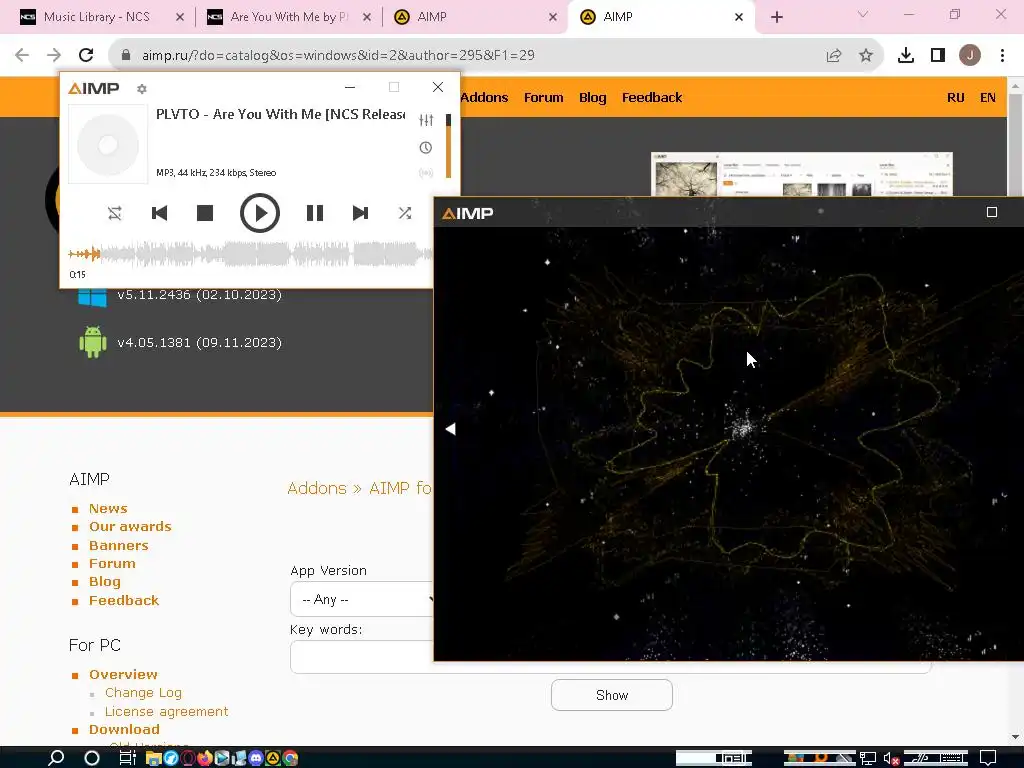Open the Blog menu in site header
1024x768 pixels.
(x=592, y=97)
